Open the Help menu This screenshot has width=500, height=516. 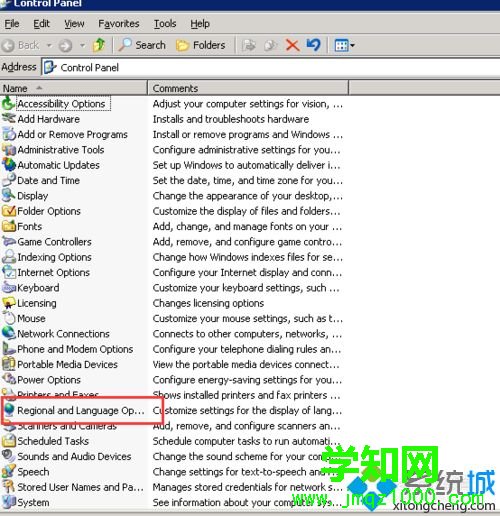pos(200,24)
